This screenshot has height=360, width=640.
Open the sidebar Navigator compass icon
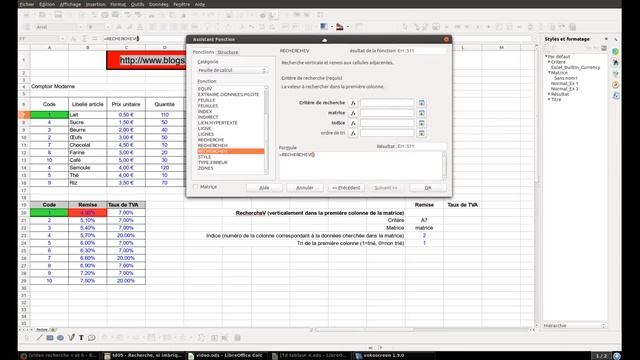click(x=616, y=84)
